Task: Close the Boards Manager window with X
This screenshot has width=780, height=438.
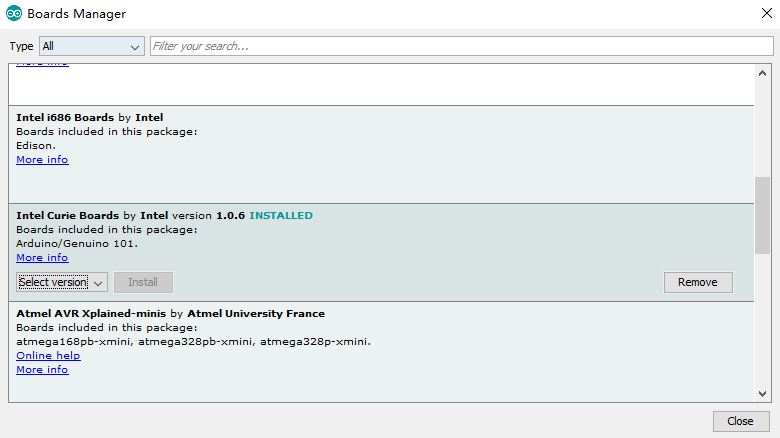Action: [x=767, y=13]
